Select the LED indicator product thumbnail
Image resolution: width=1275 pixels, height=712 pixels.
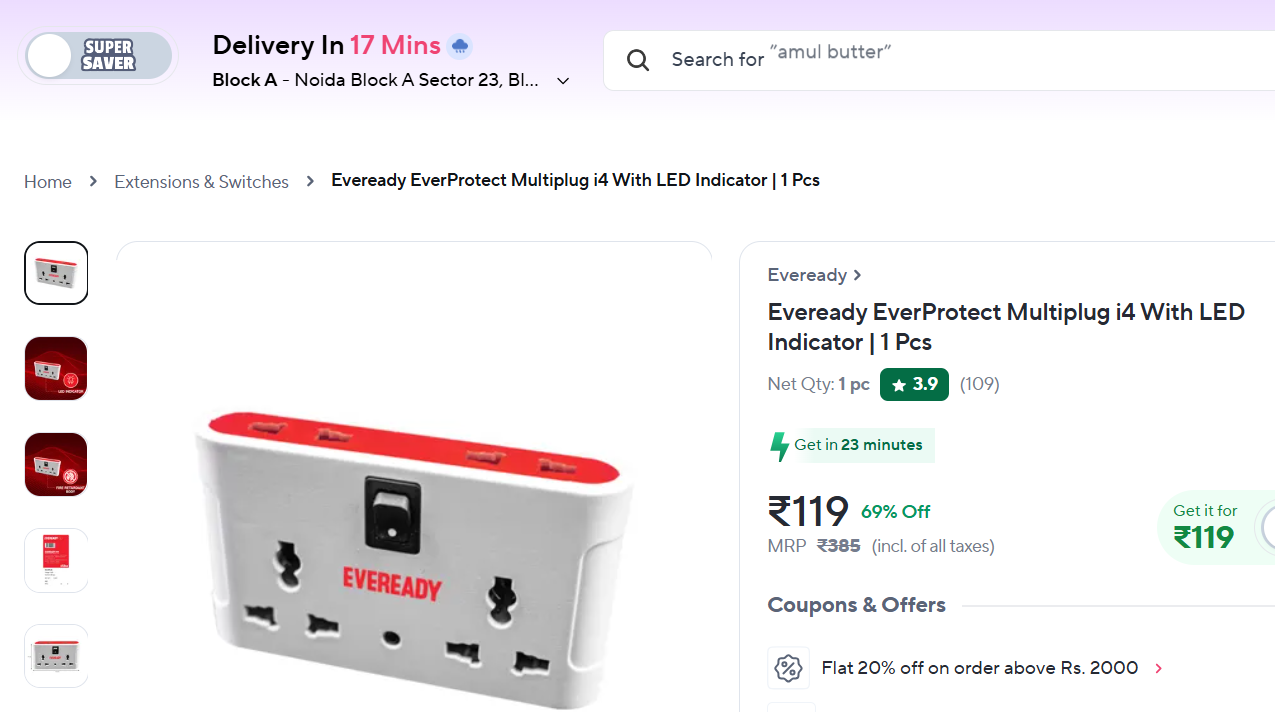pos(56,369)
